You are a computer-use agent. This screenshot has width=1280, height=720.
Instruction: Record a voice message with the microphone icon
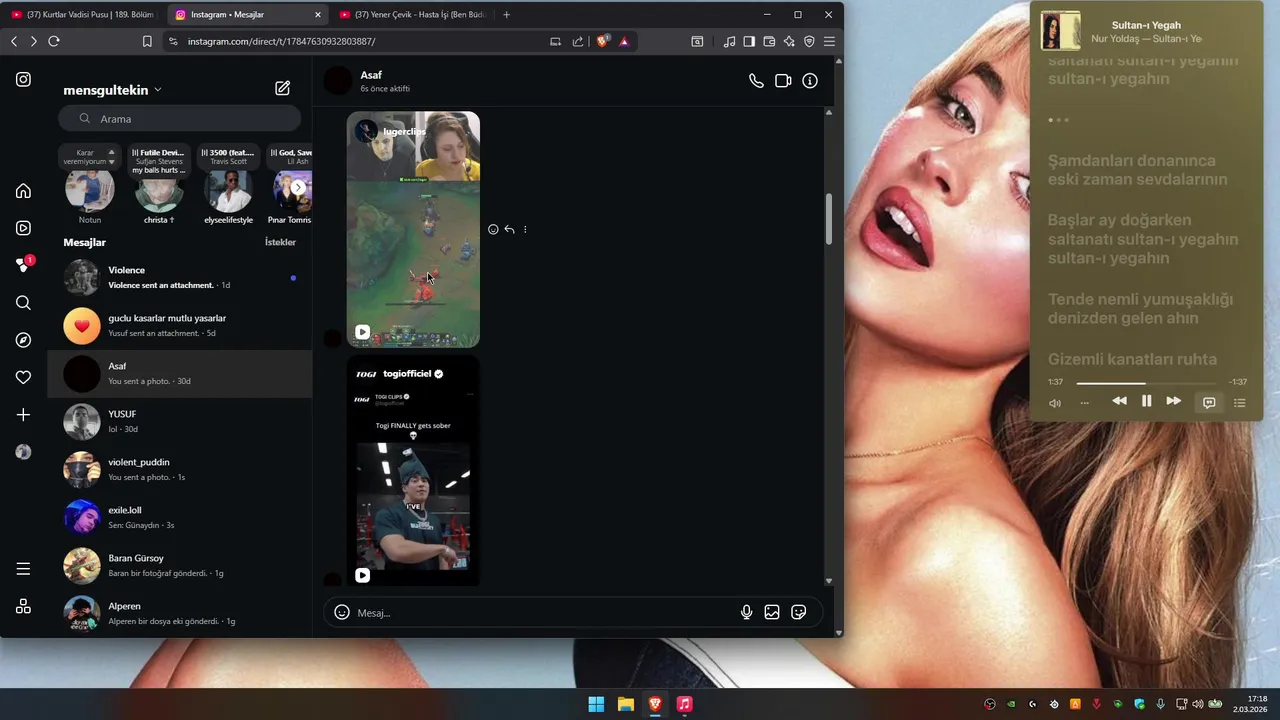click(x=746, y=612)
